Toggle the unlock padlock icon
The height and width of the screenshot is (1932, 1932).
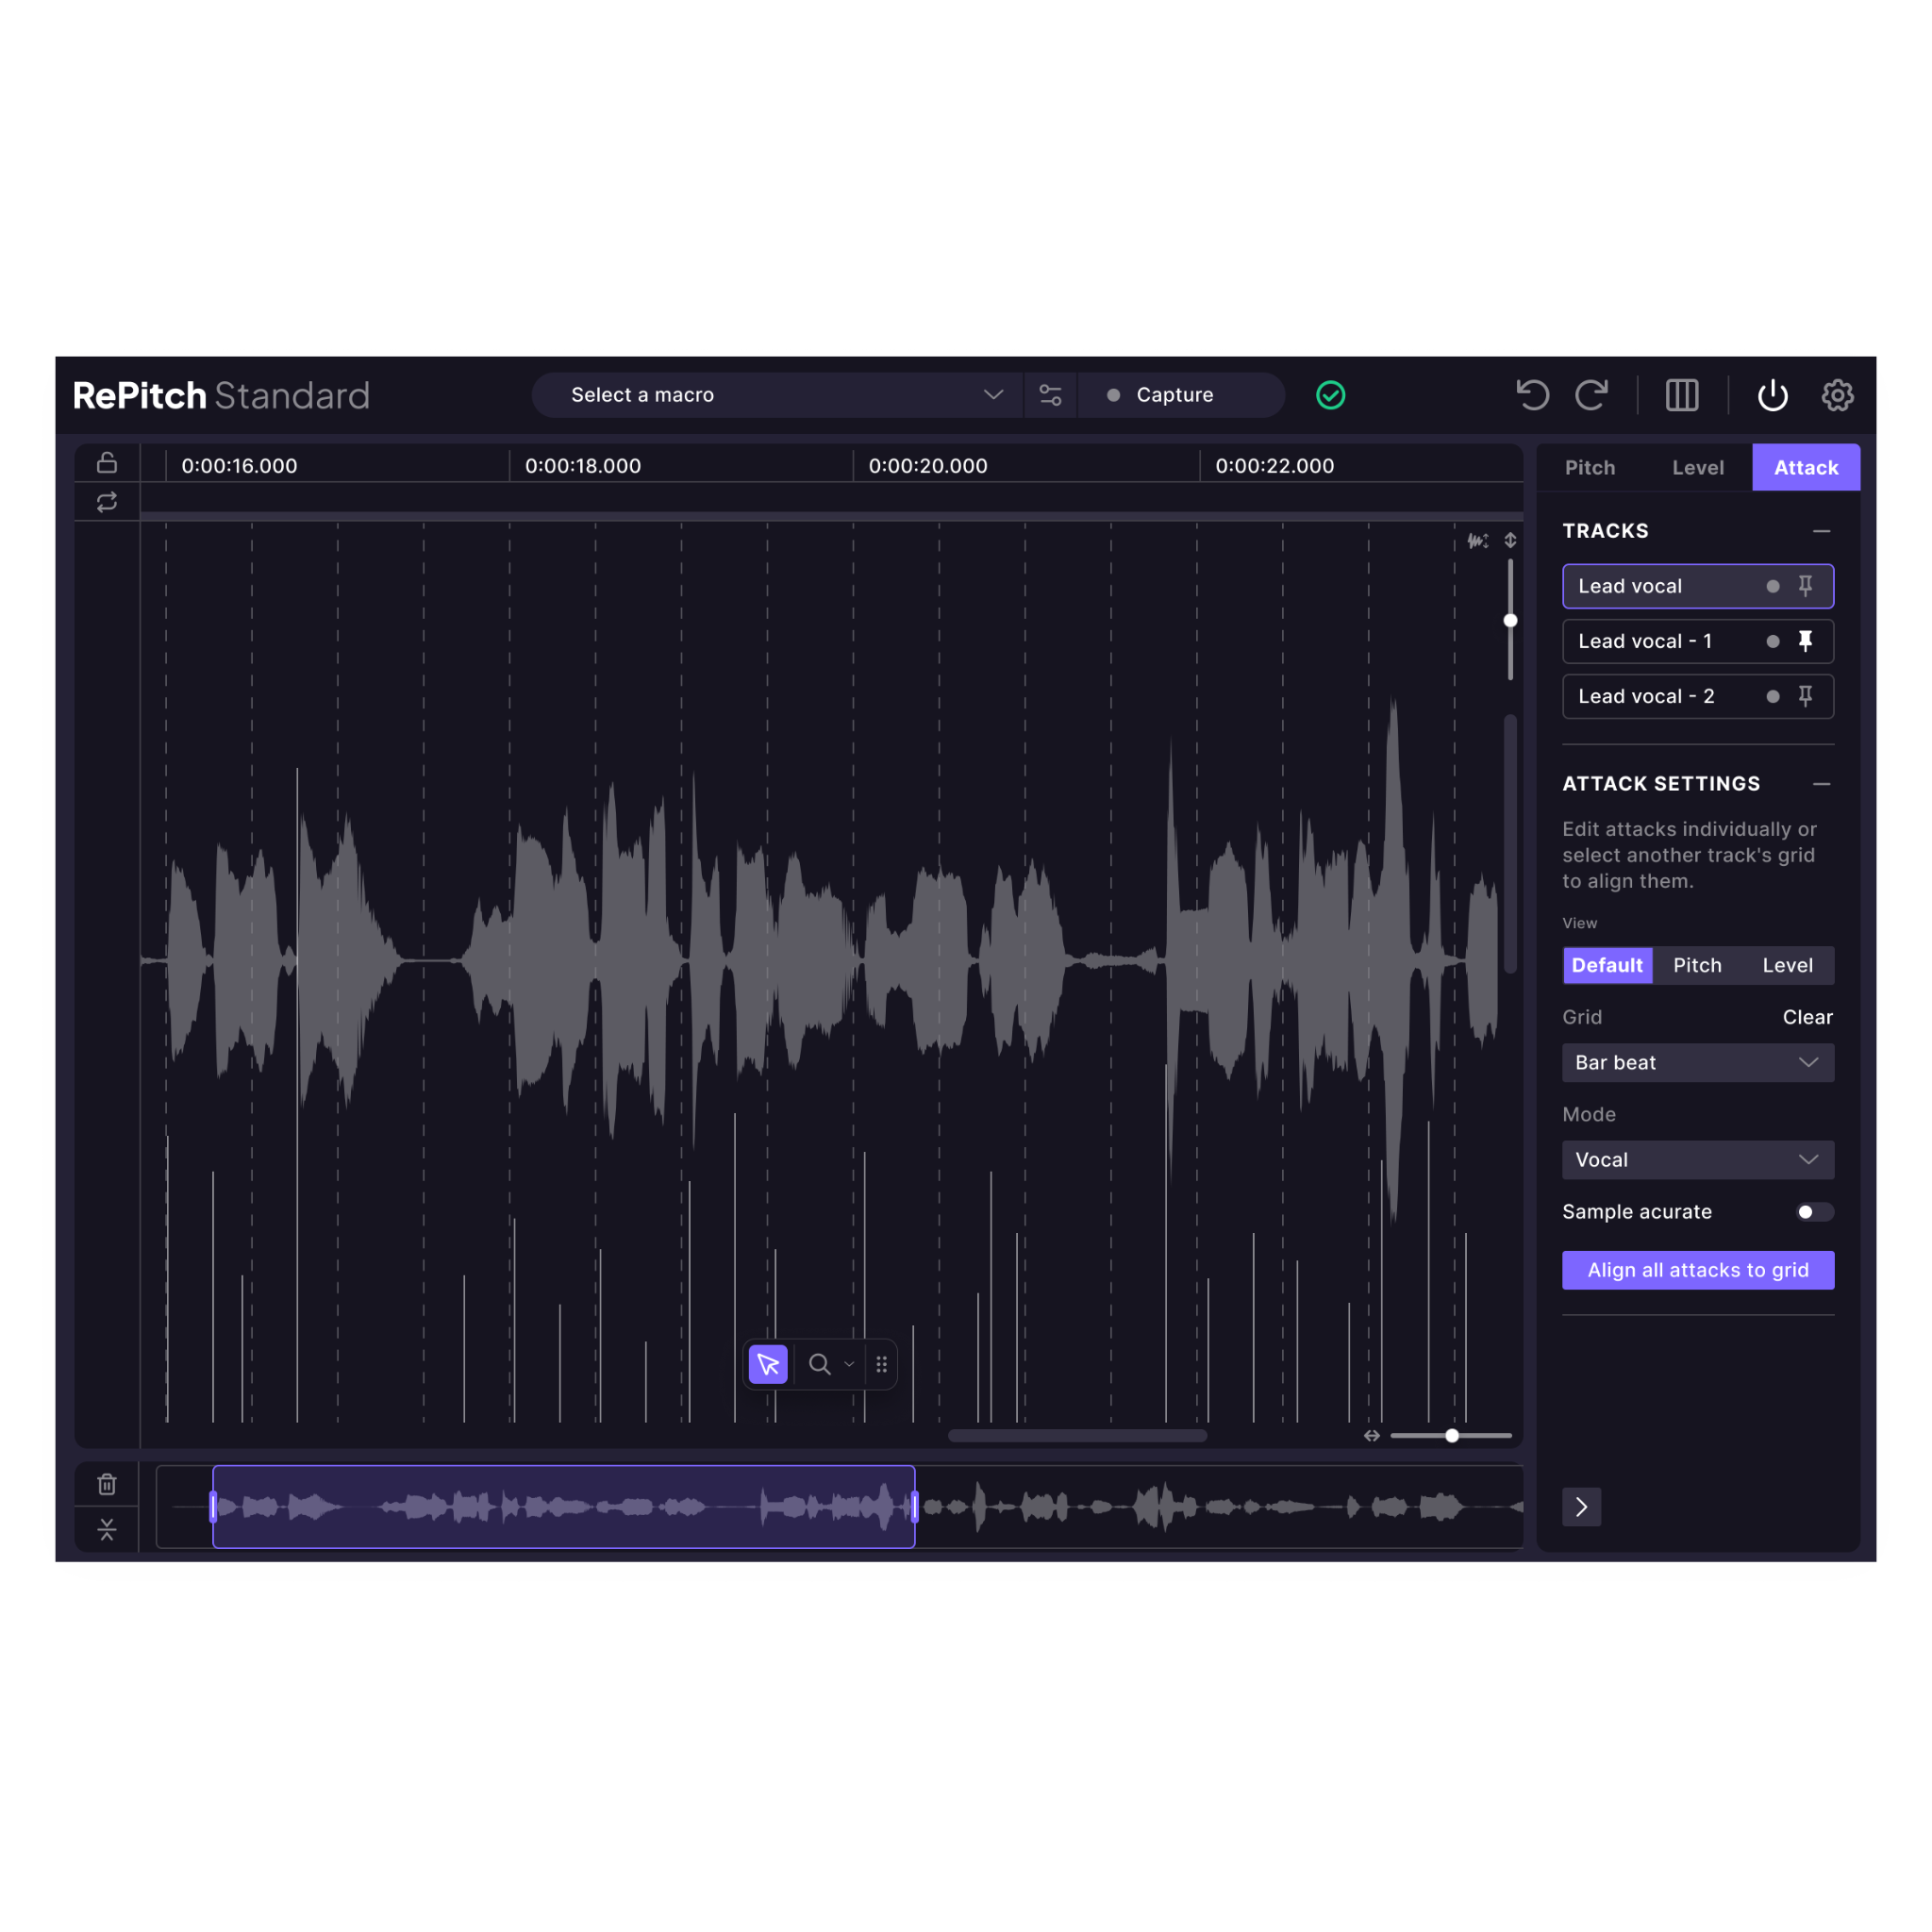point(107,463)
